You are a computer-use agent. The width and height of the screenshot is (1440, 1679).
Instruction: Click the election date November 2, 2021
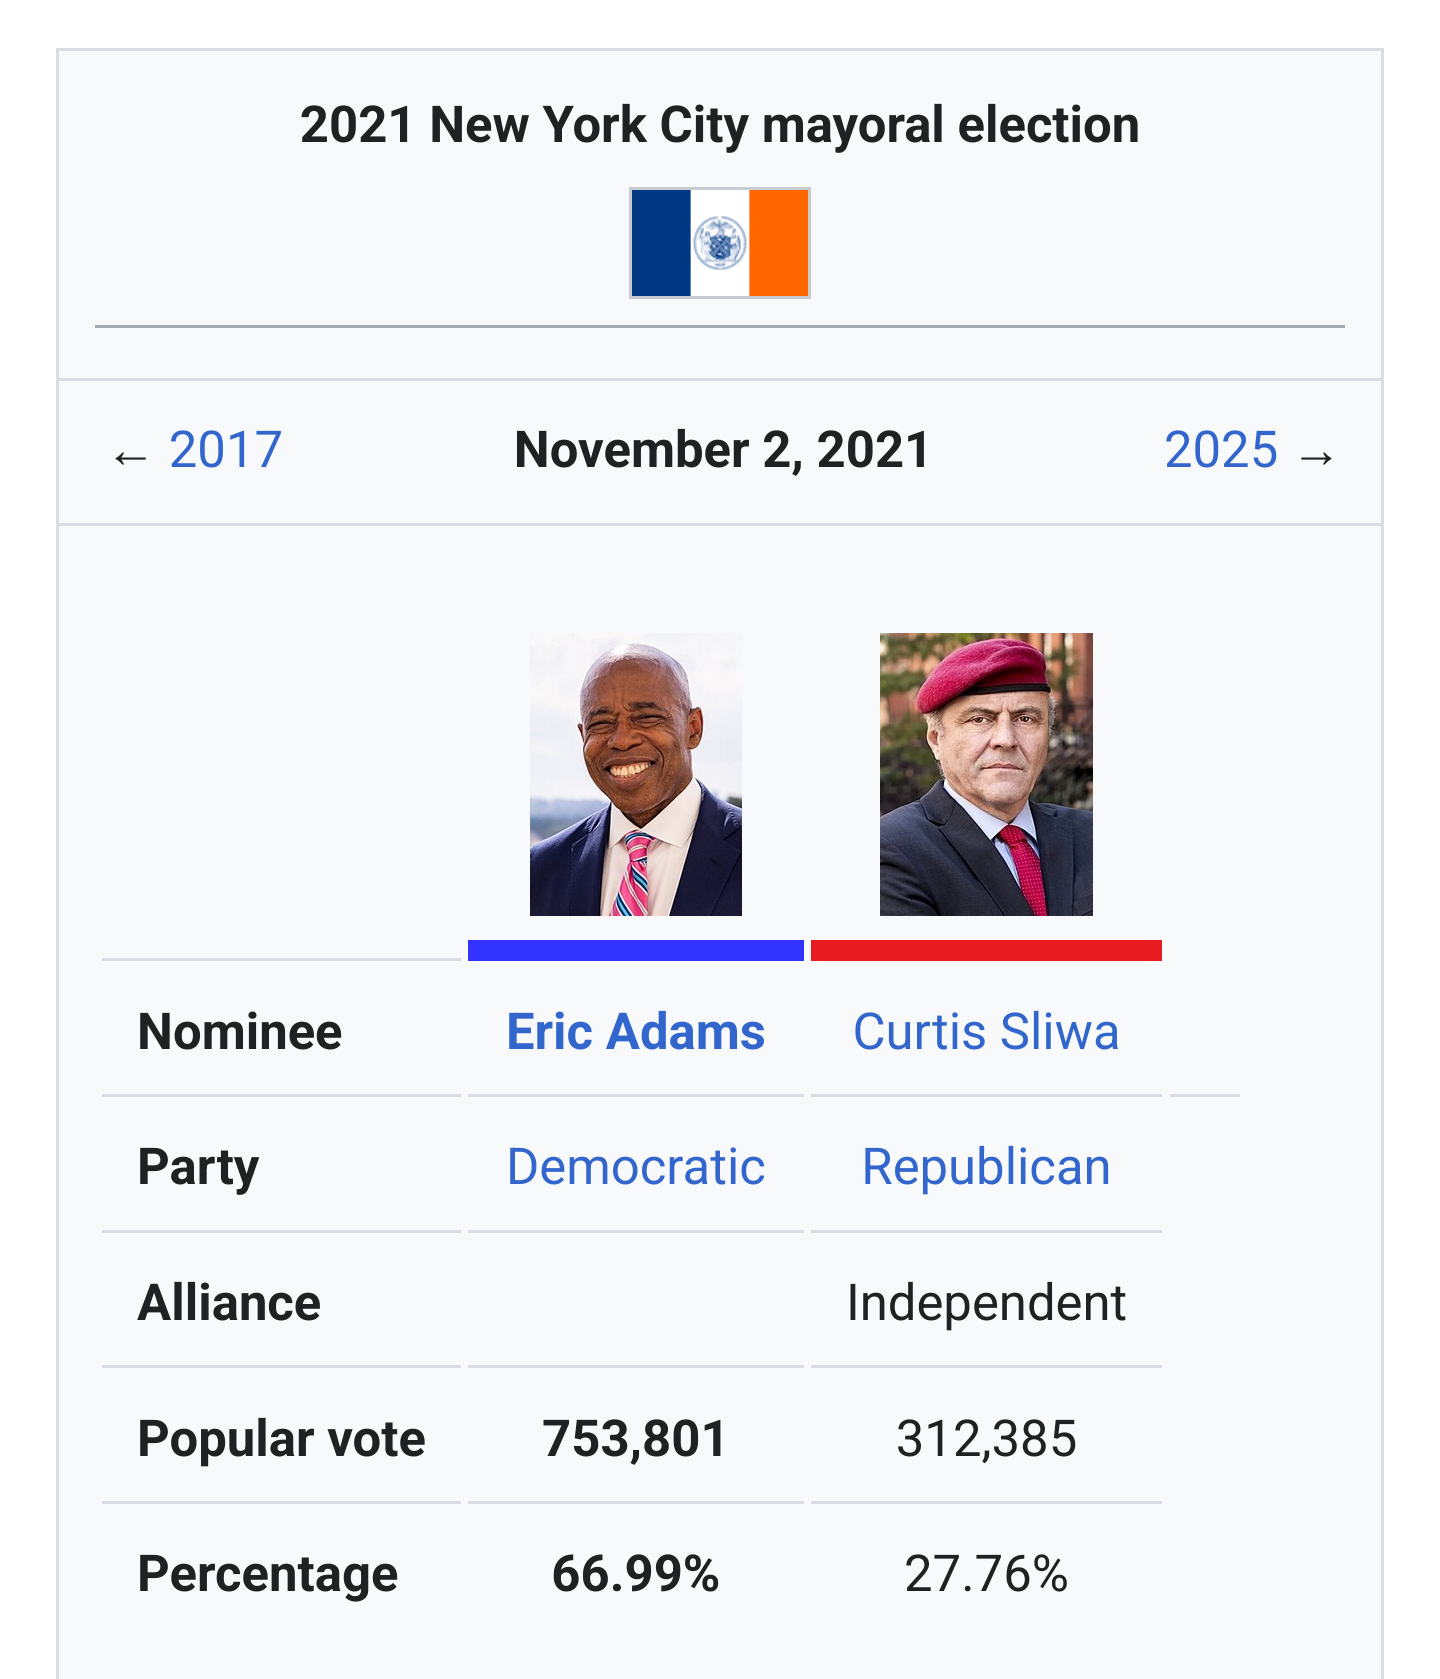click(x=721, y=450)
